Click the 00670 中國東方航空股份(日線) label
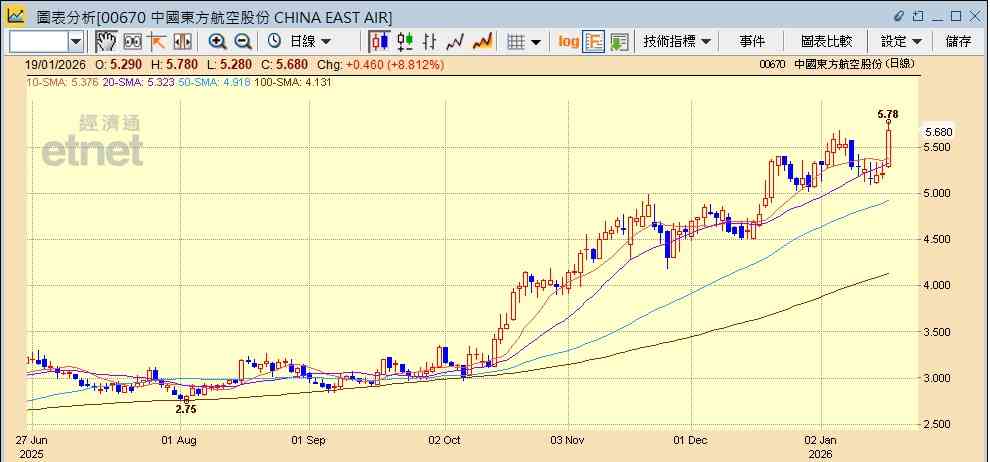This screenshot has height=462, width=990. (x=837, y=64)
